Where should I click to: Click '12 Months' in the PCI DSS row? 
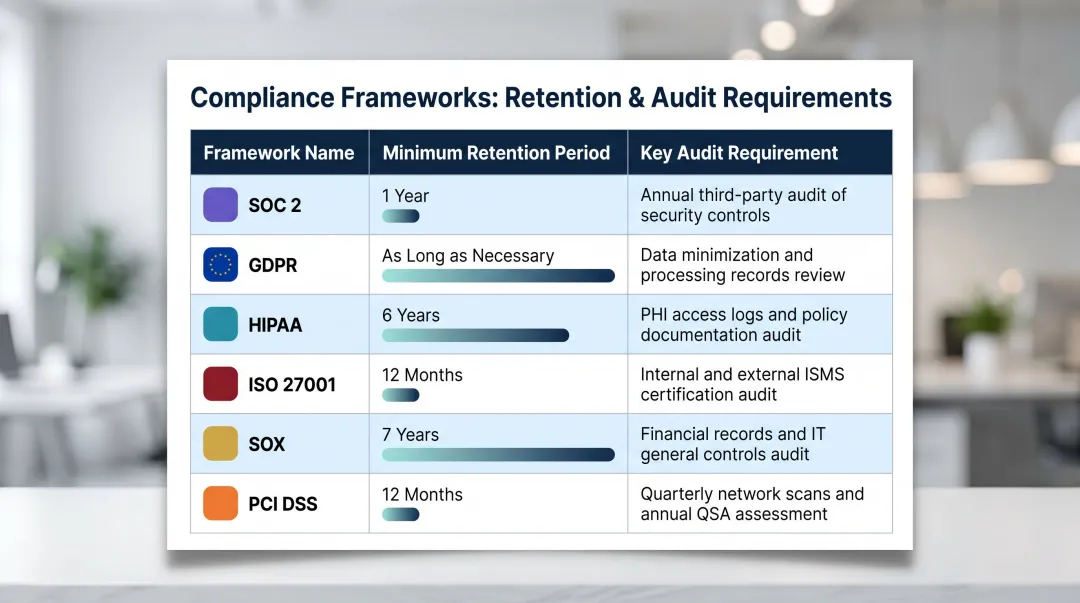pos(422,494)
